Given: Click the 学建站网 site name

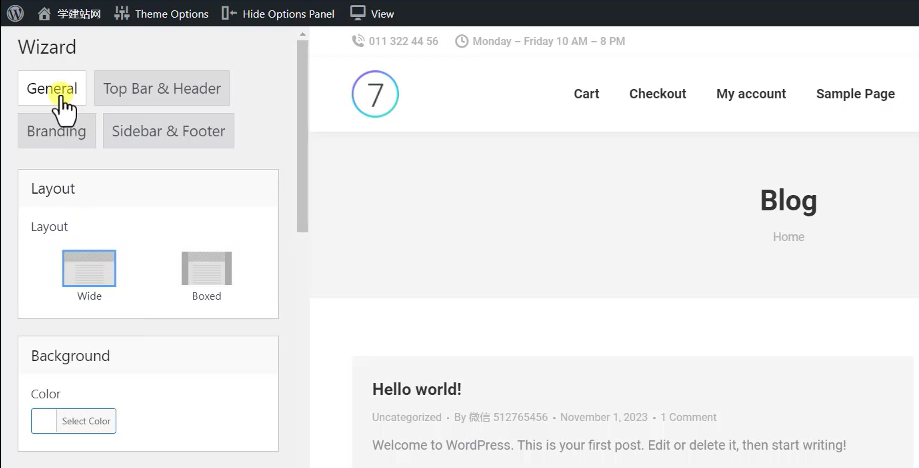Looking at the screenshot, I should (79, 13).
